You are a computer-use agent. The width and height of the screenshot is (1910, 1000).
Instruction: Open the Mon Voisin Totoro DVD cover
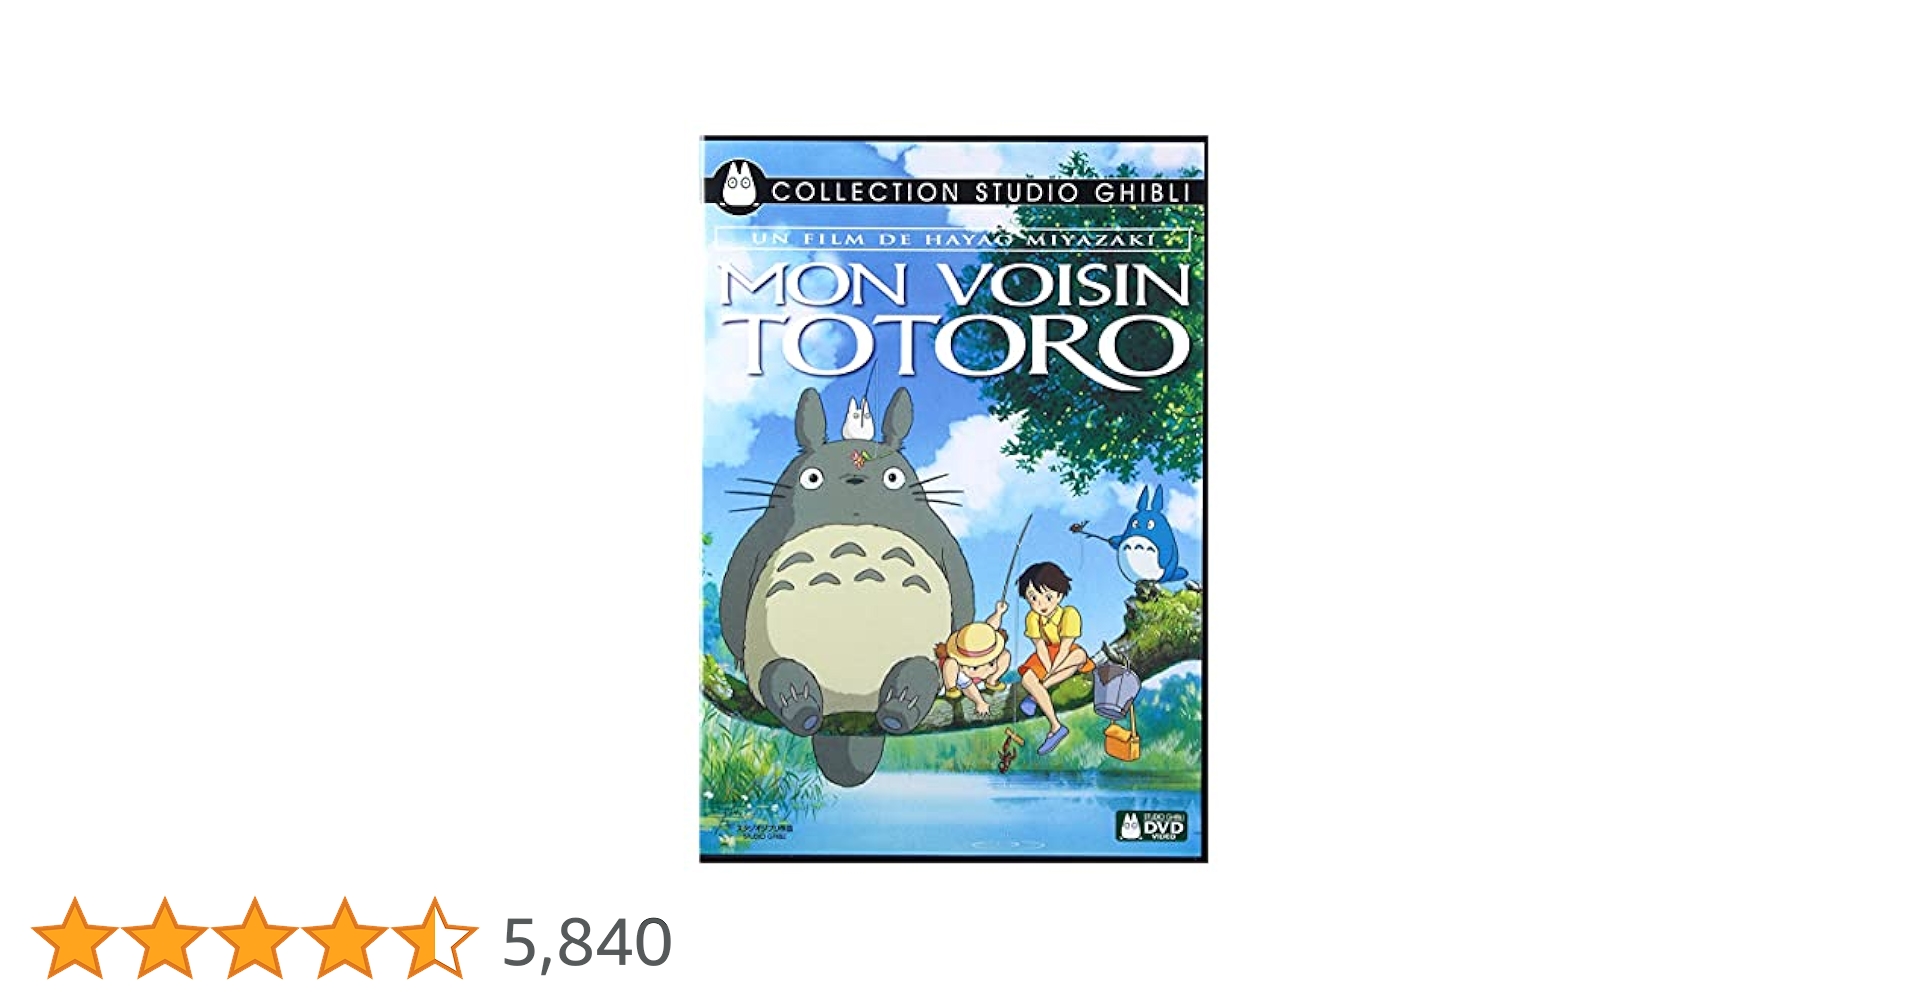[x=953, y=499]
